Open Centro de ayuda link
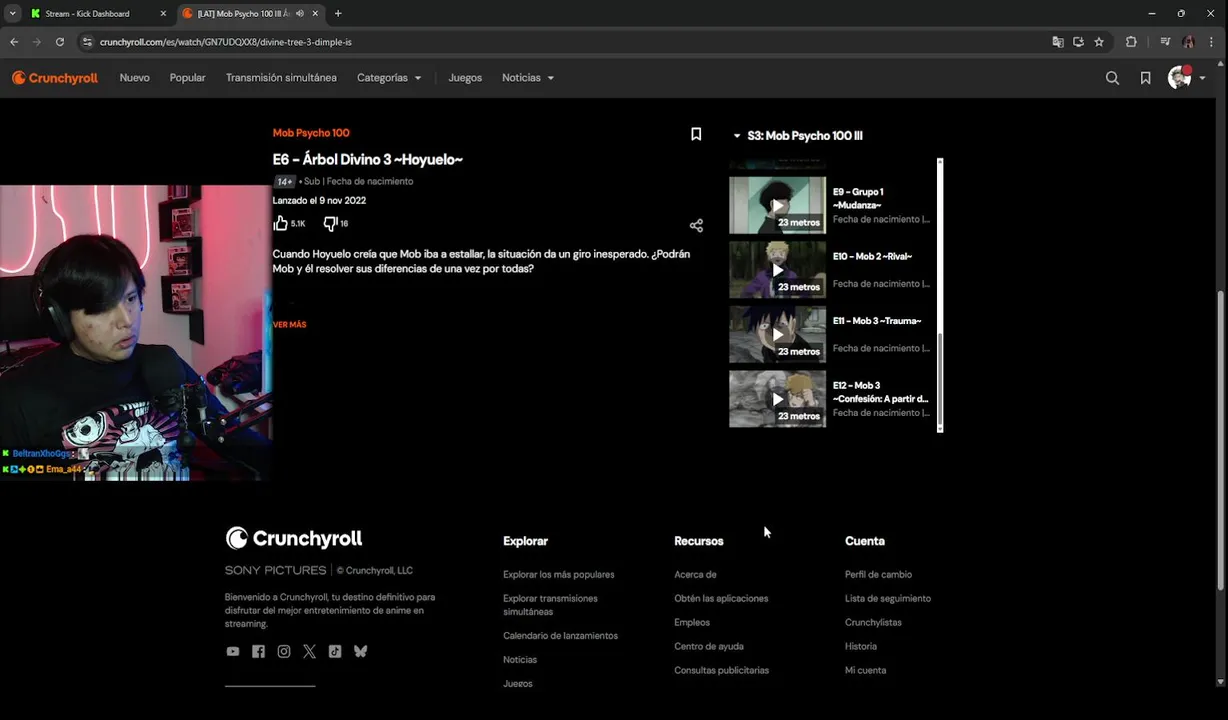Screen dimensions: 1228x720 [x=709, y=647]
